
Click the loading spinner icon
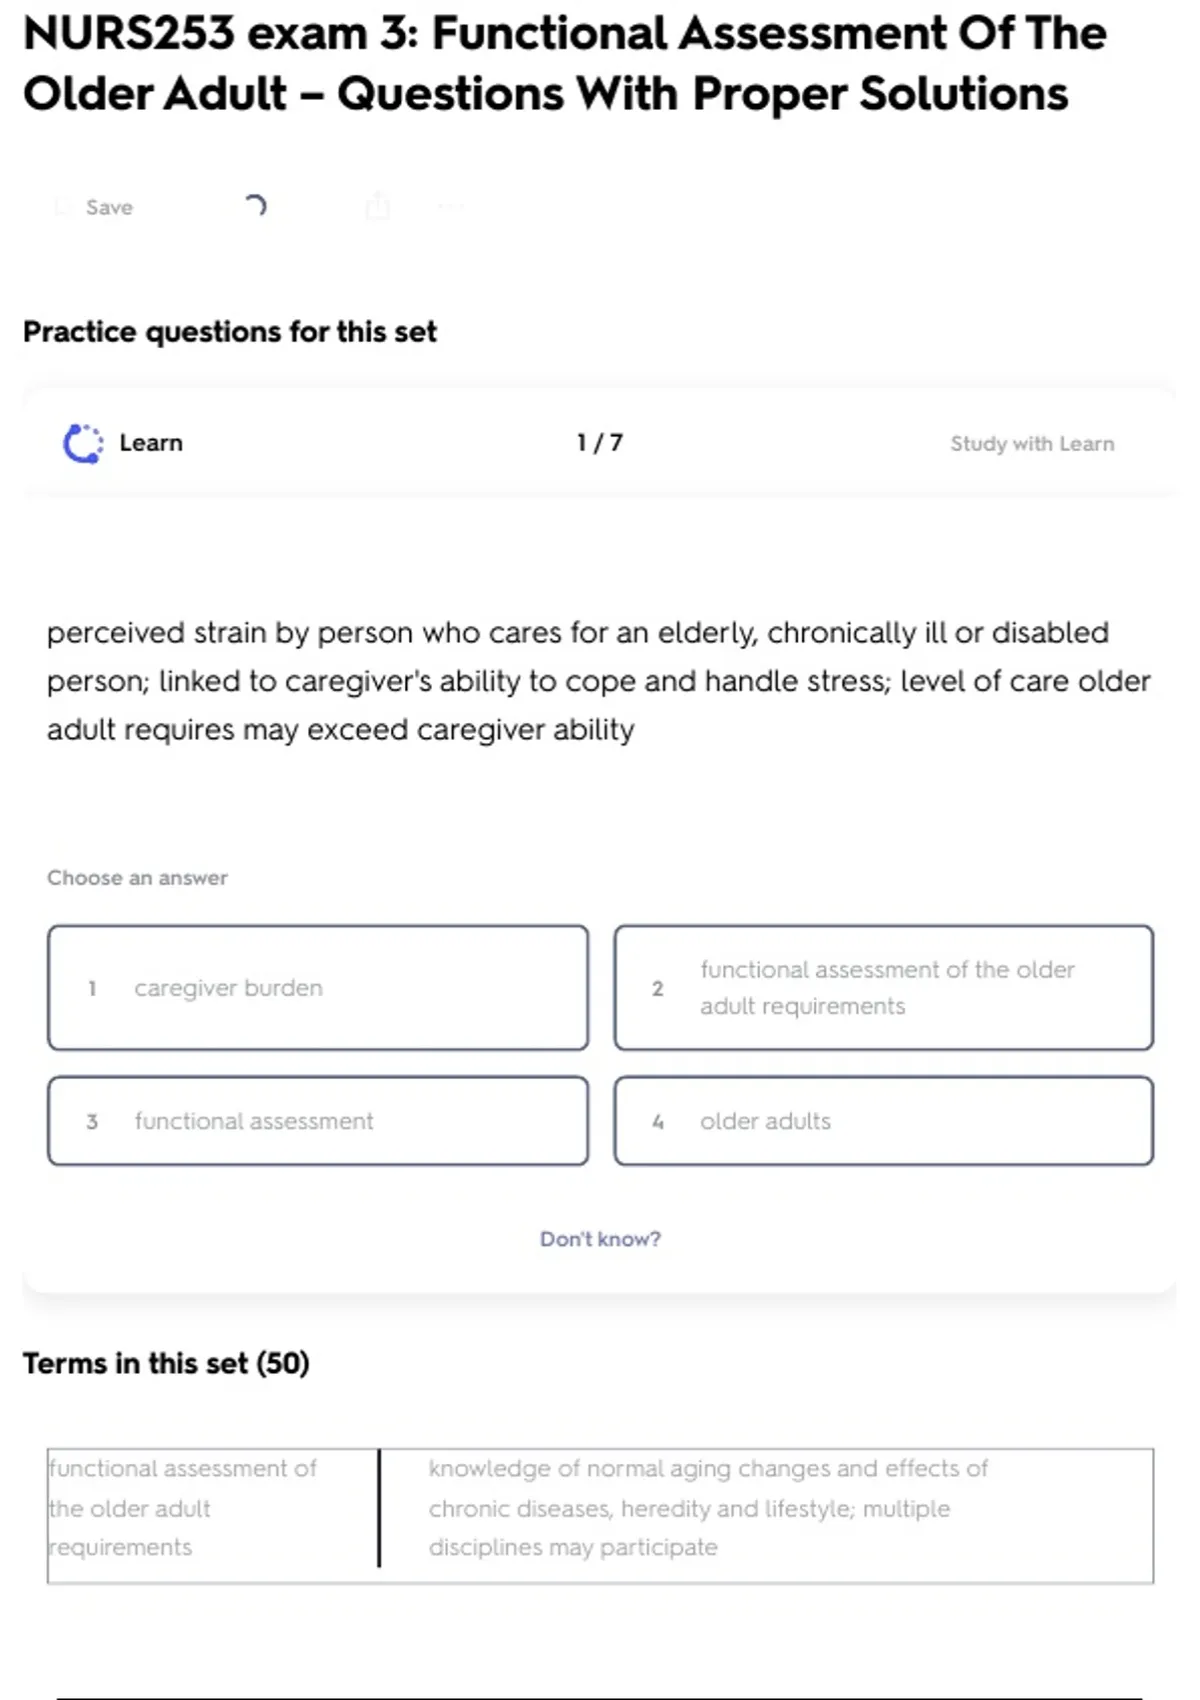click(255, 206)
